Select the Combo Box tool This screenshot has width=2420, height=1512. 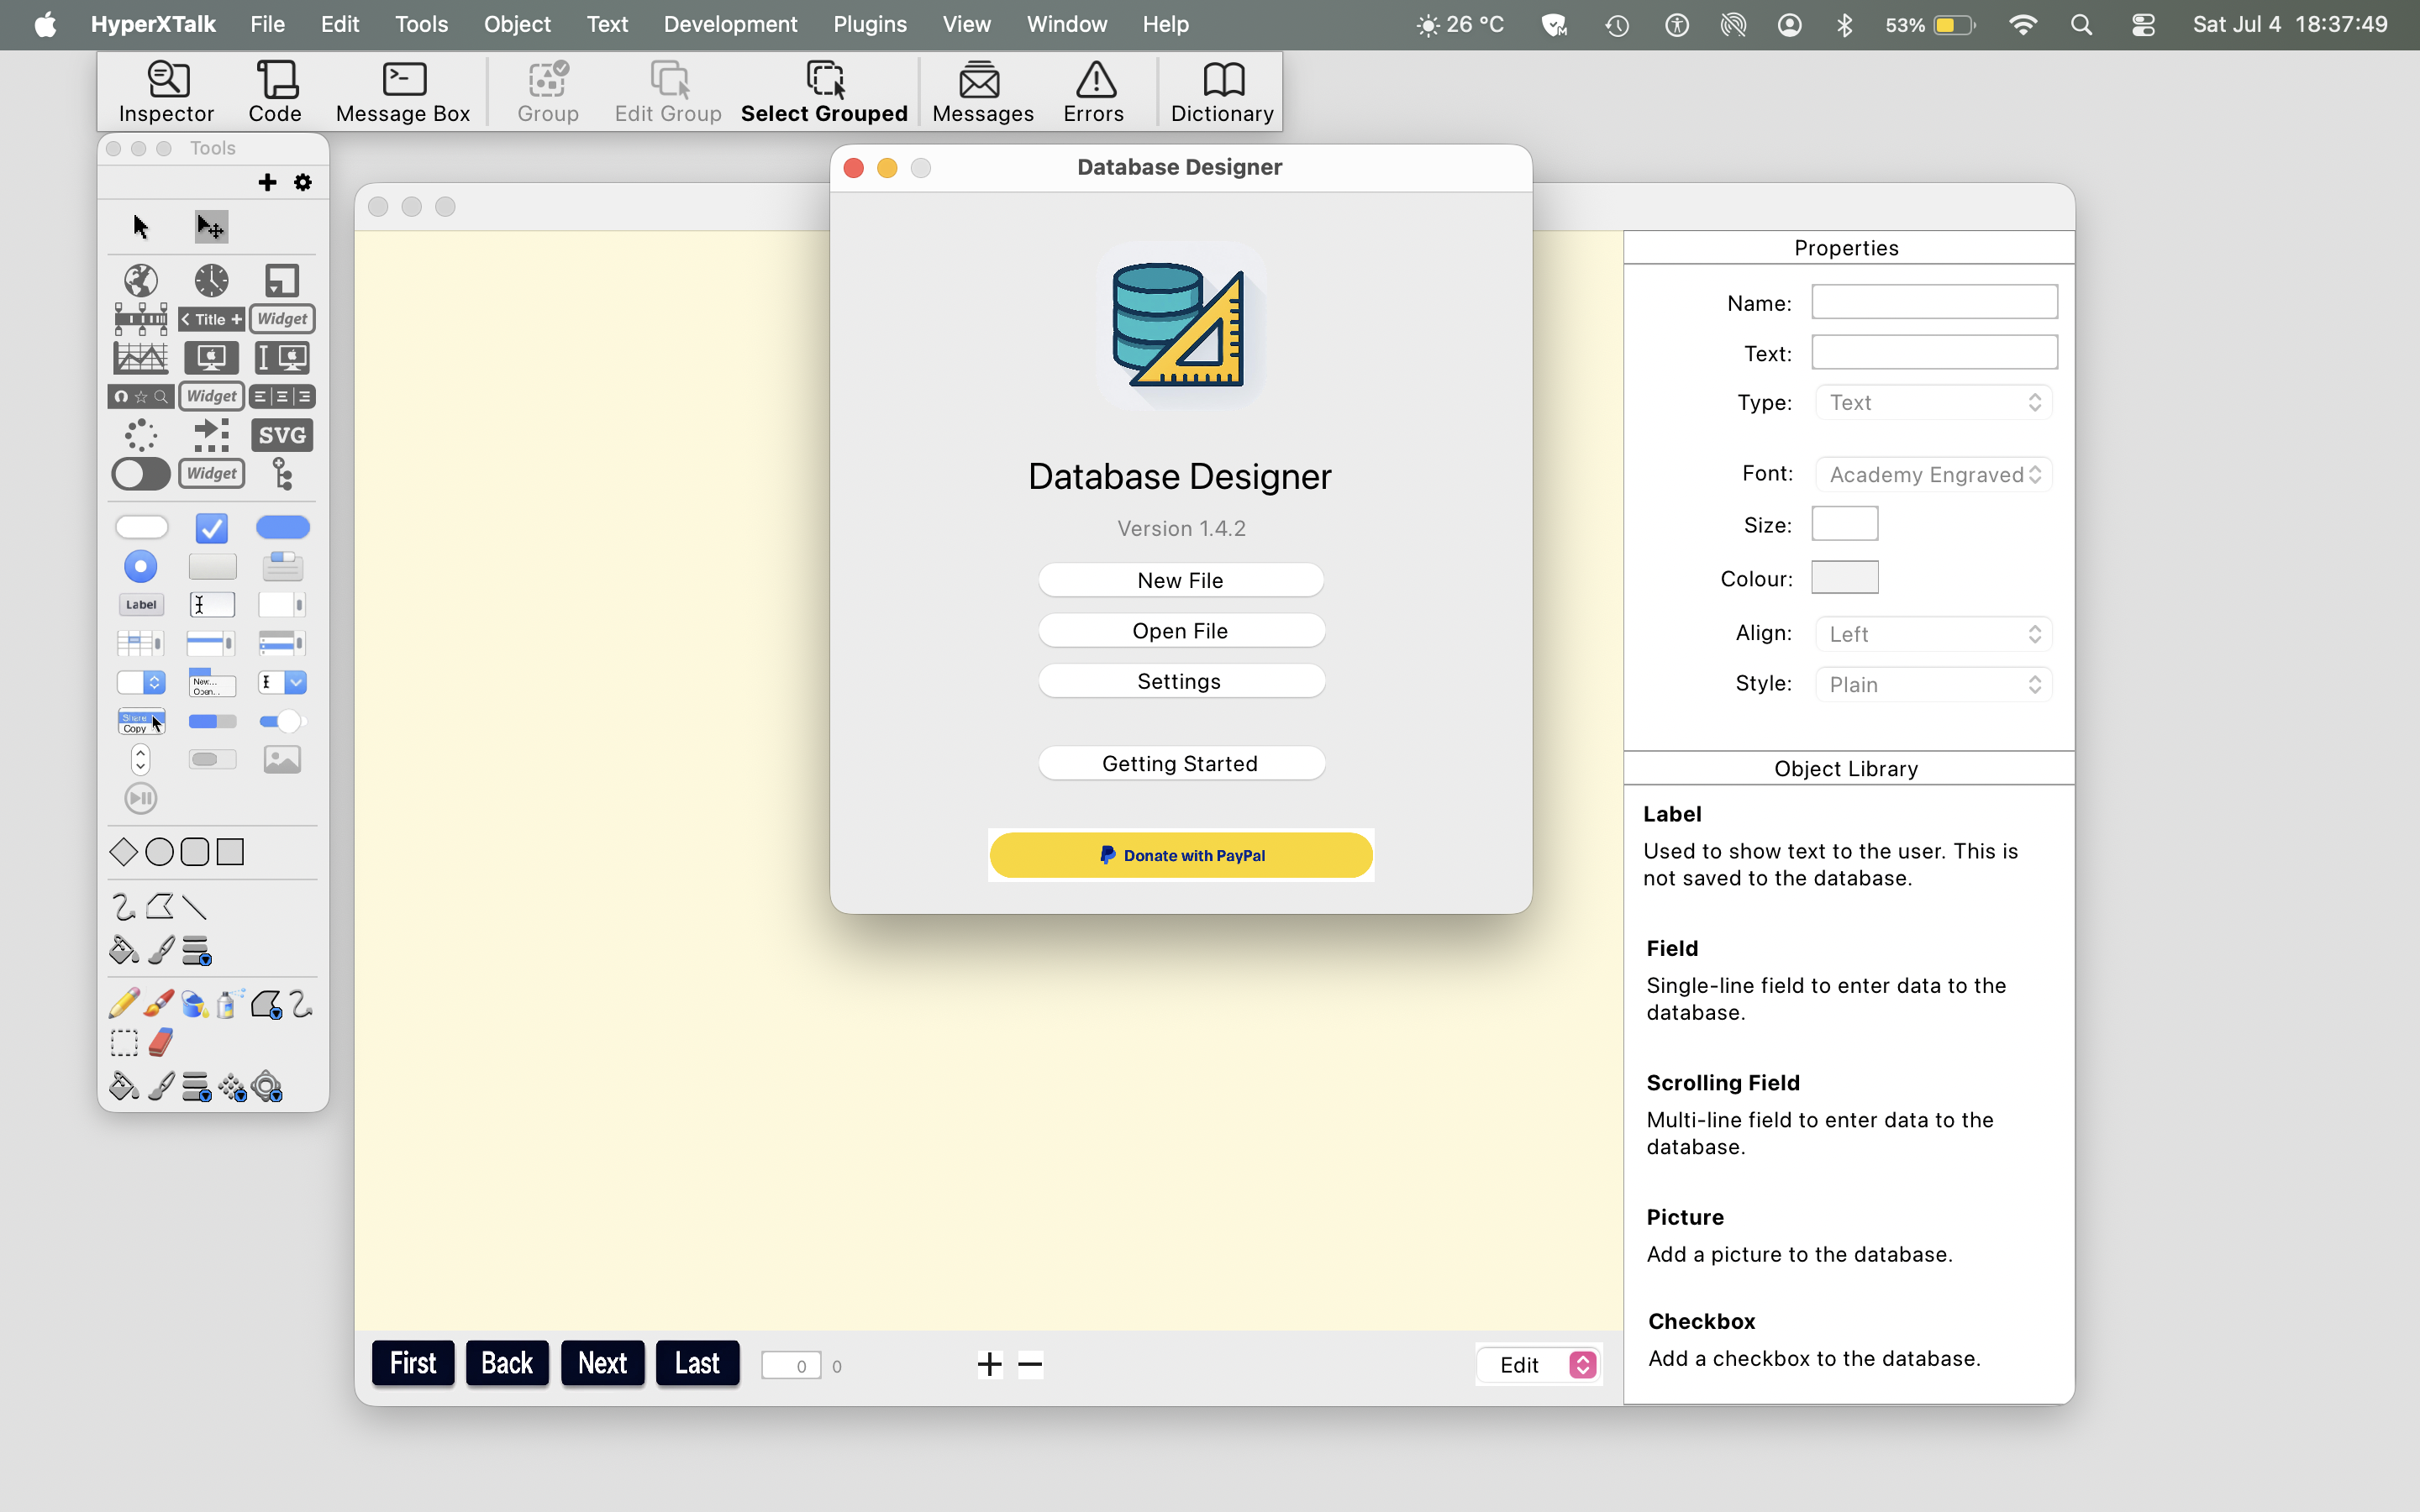(x=282, y=682)
